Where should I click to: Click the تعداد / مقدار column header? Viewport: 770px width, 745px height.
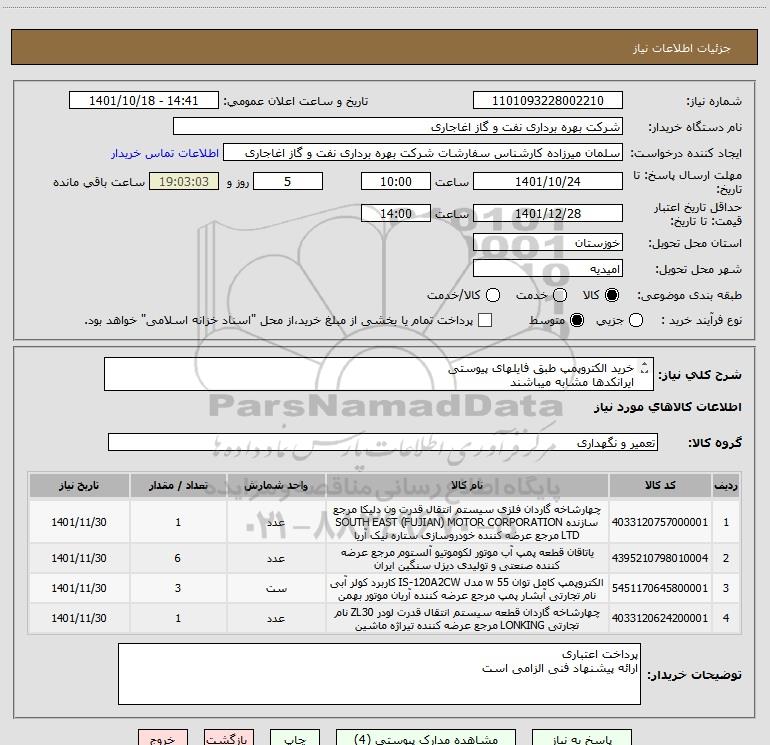(178, 486)
